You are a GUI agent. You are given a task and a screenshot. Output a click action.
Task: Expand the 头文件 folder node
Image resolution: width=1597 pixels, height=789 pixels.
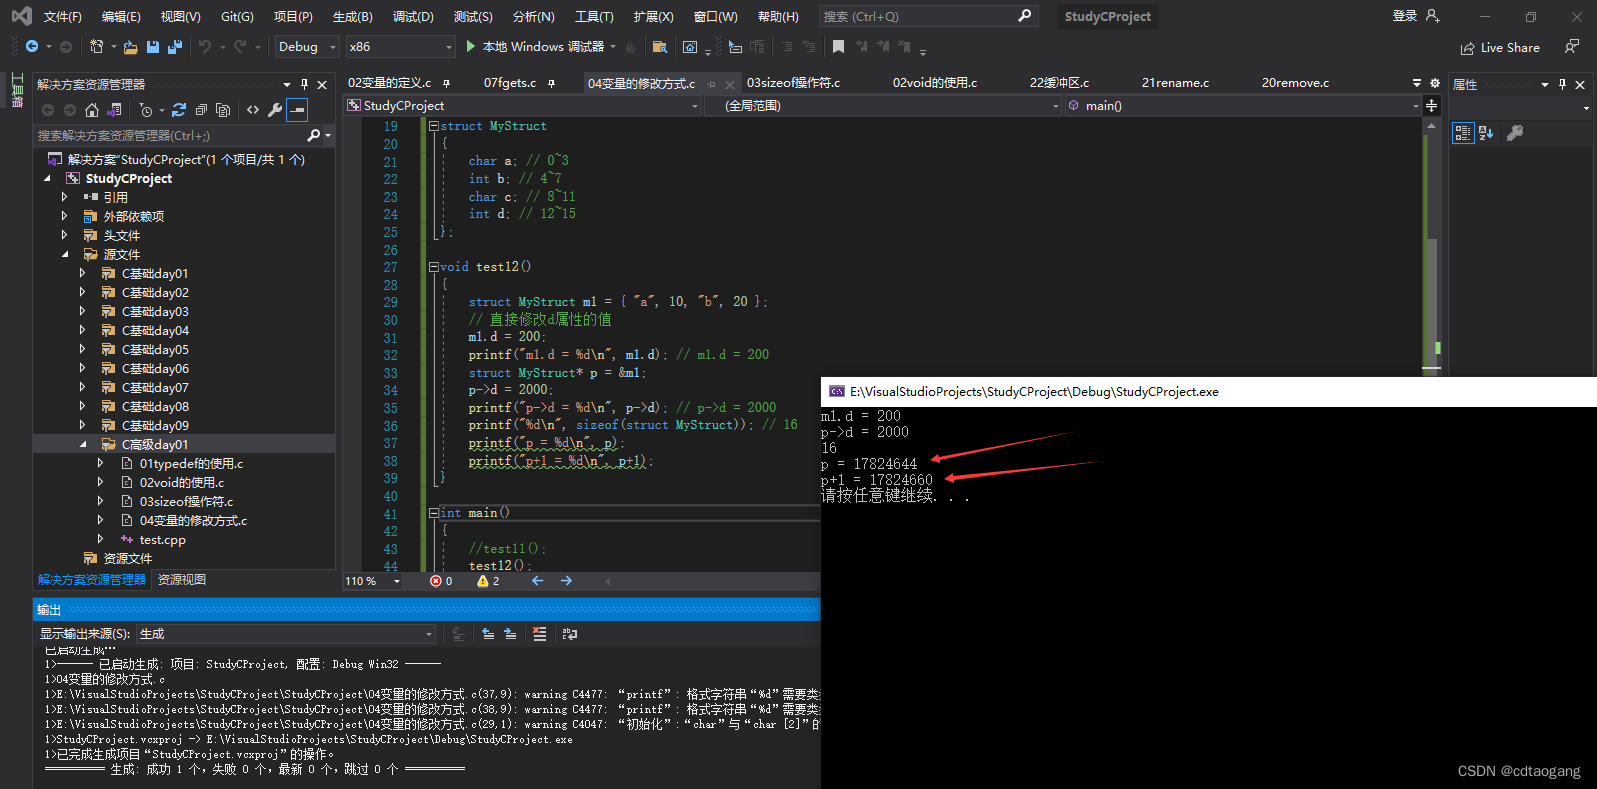tap(65, 235)
